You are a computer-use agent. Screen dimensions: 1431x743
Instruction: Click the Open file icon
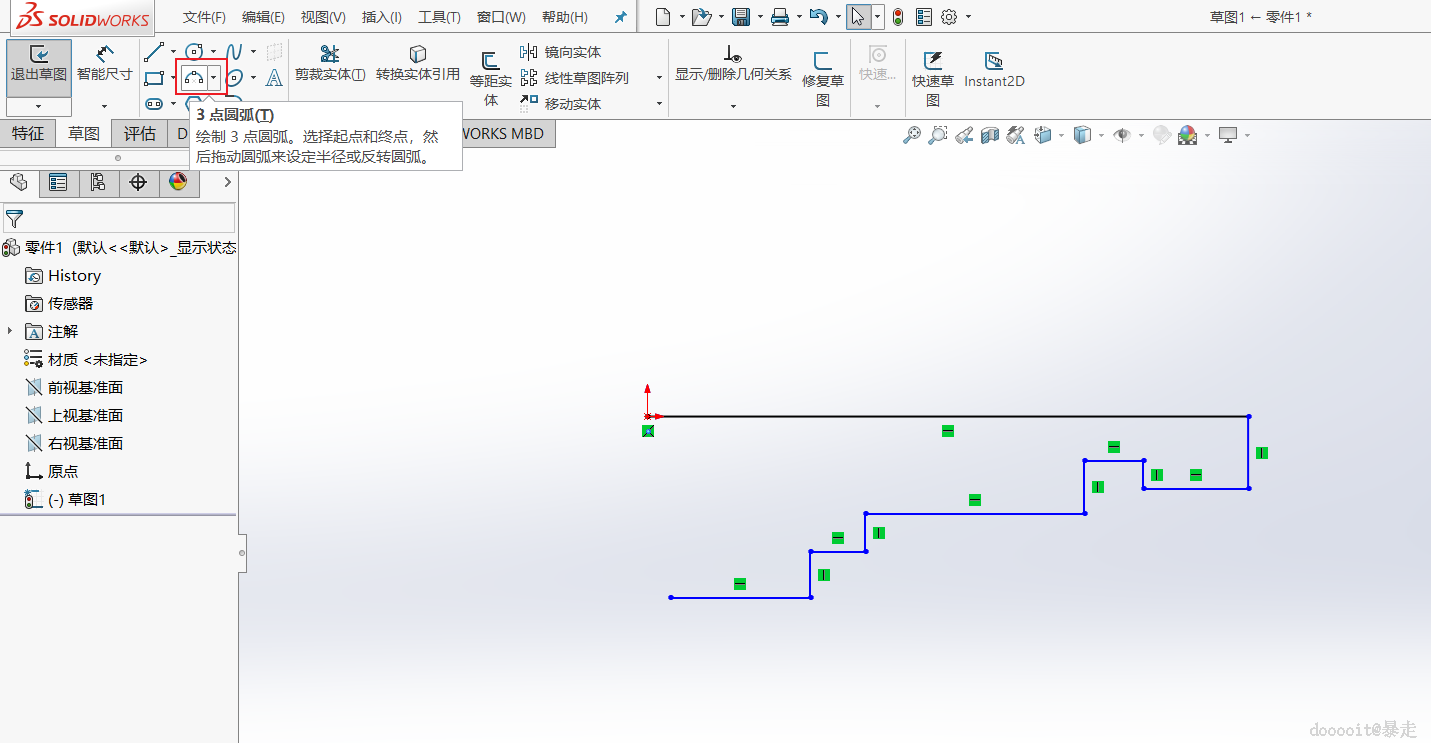702,17
